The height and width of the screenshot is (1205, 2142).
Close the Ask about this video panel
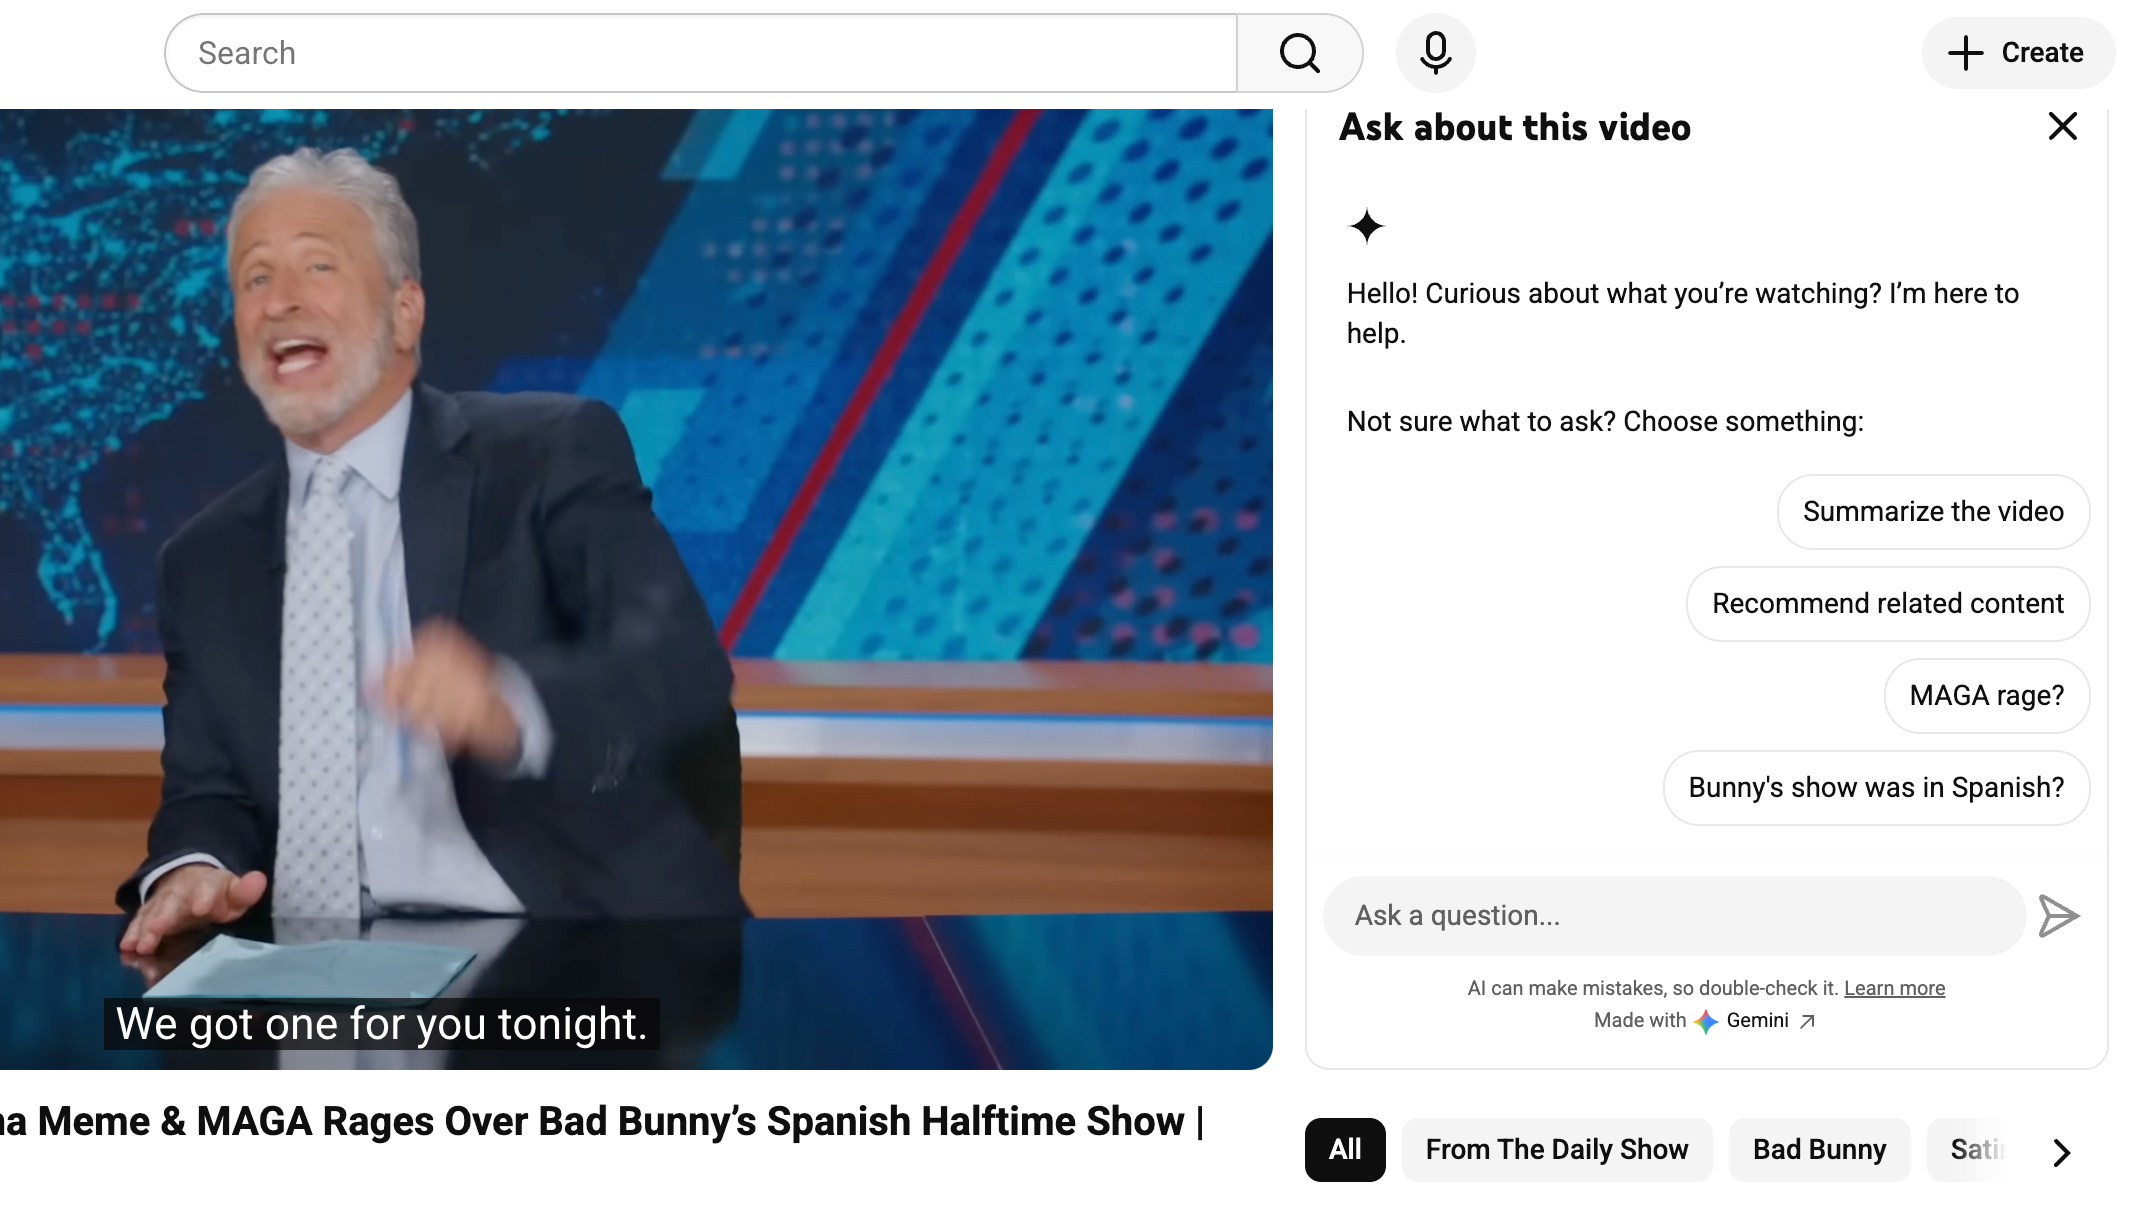coord(2063,126)
